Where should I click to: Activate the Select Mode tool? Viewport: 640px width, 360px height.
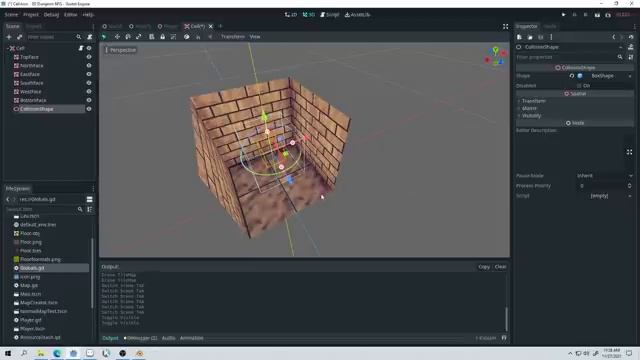point(104,37)
